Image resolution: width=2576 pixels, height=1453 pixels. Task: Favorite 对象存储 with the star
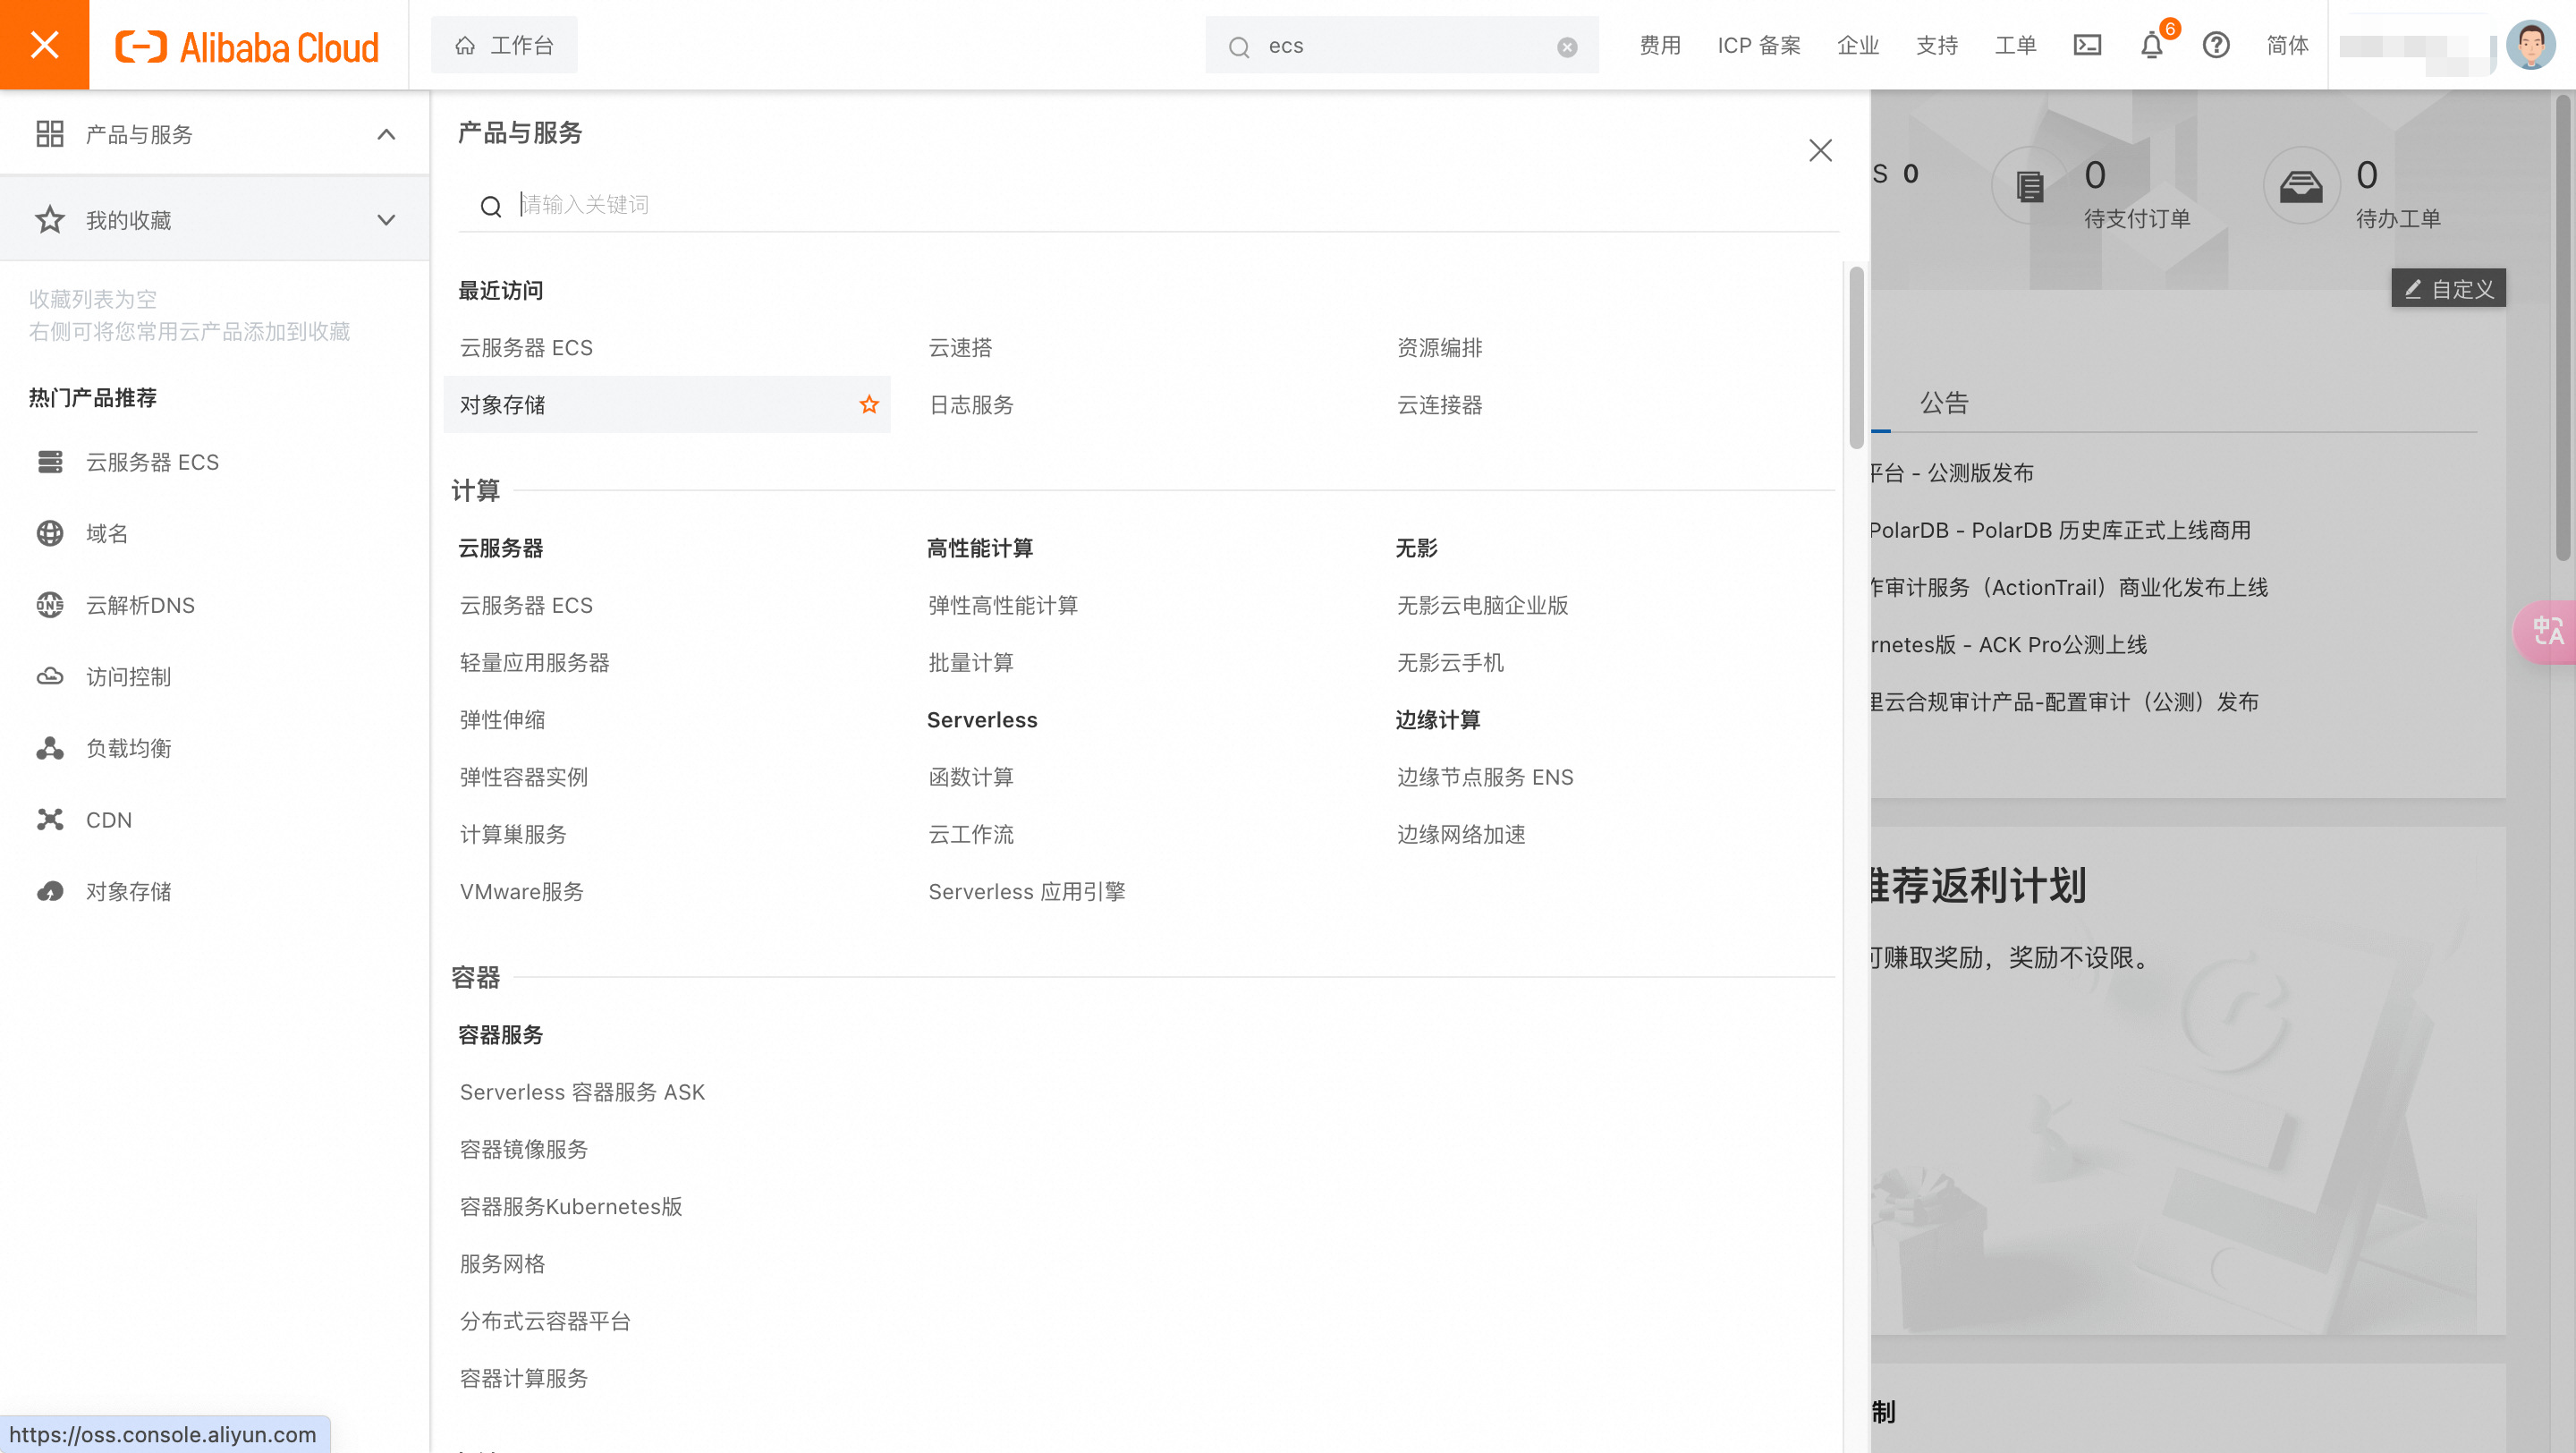click(x=869, y=405)
